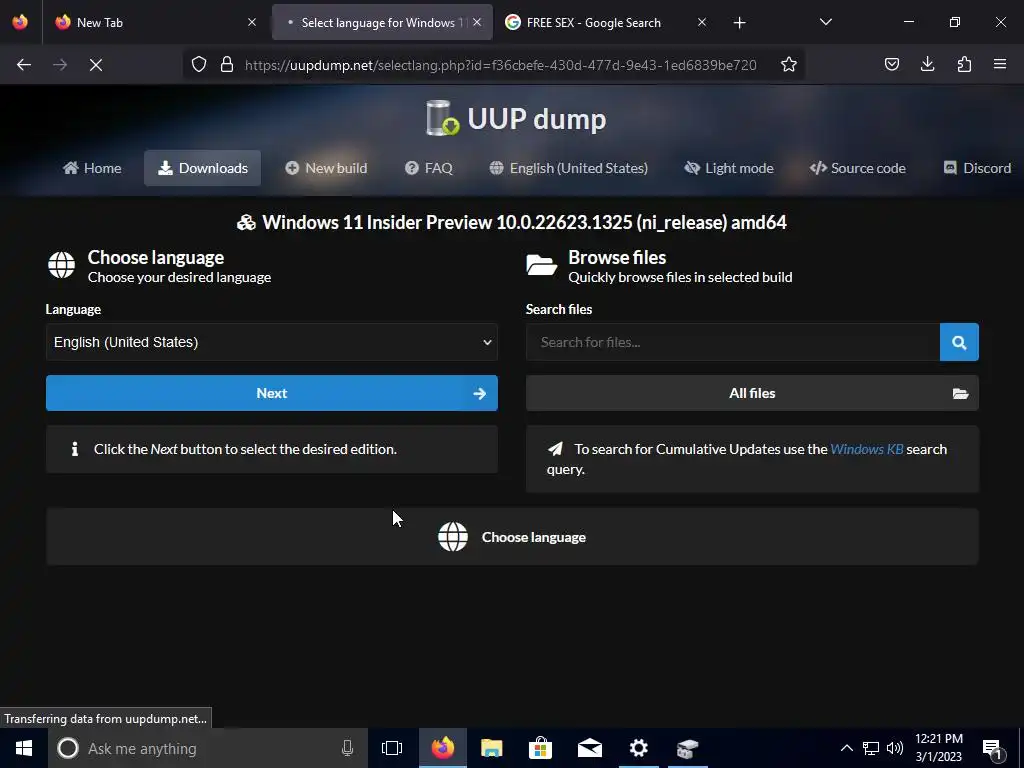The width and height of the screenshot is (1024, 768).
Task: Switch to the Google Search tab
Action: 605,22
